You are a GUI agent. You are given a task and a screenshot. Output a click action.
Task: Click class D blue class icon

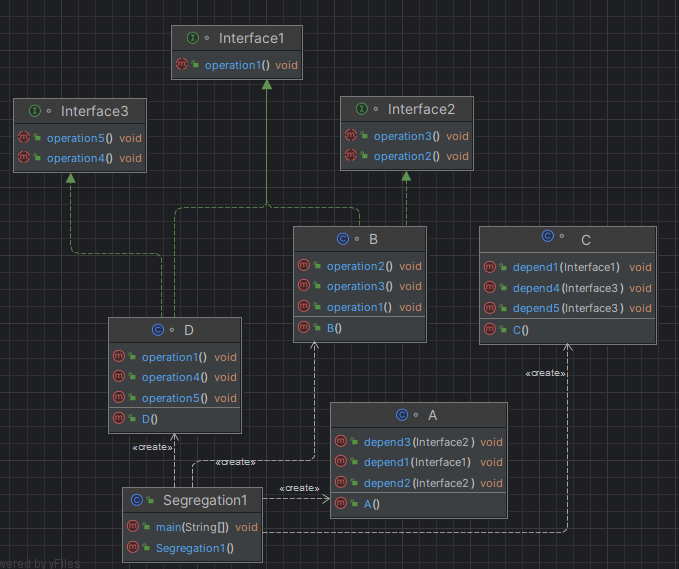pyautogui.click(x=157, y=329)
